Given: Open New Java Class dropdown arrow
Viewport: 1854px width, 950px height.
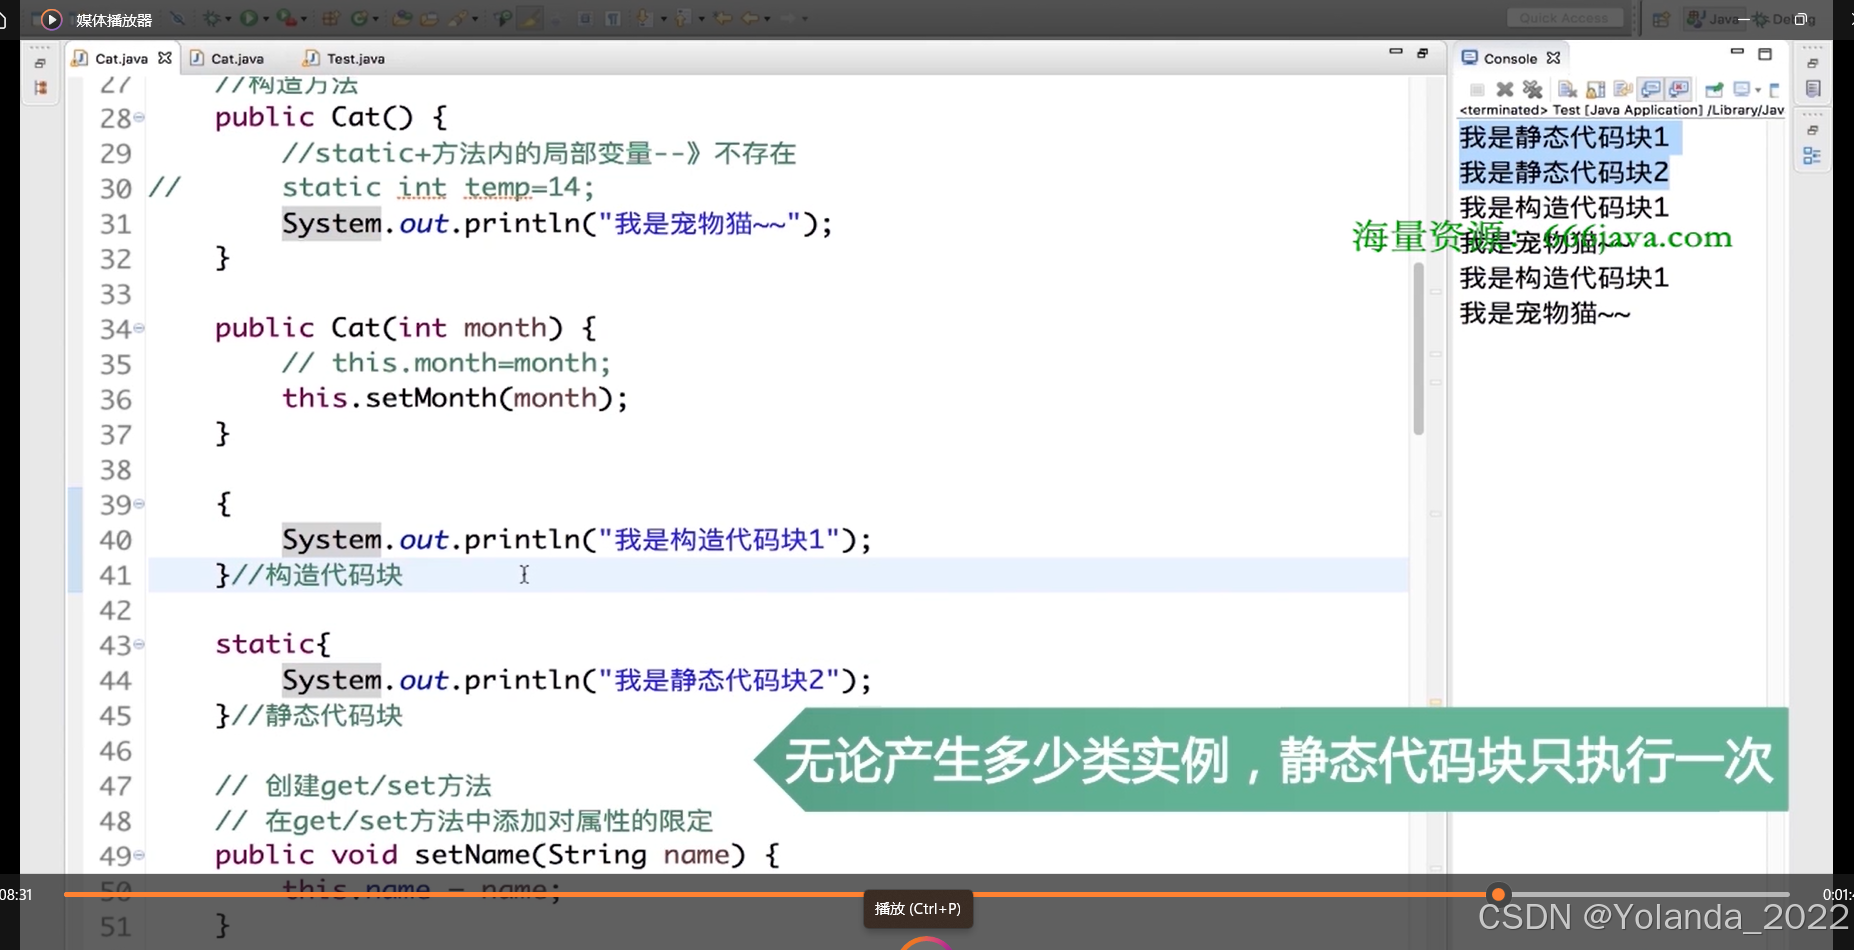Looking at the screenshot, I should click(x=375, y=18).
